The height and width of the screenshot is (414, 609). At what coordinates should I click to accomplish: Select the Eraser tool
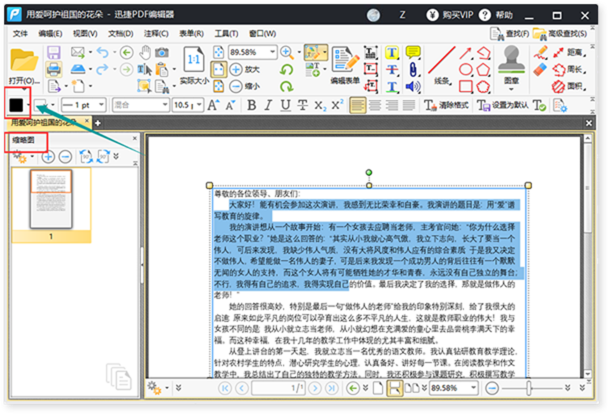point(540,70)
